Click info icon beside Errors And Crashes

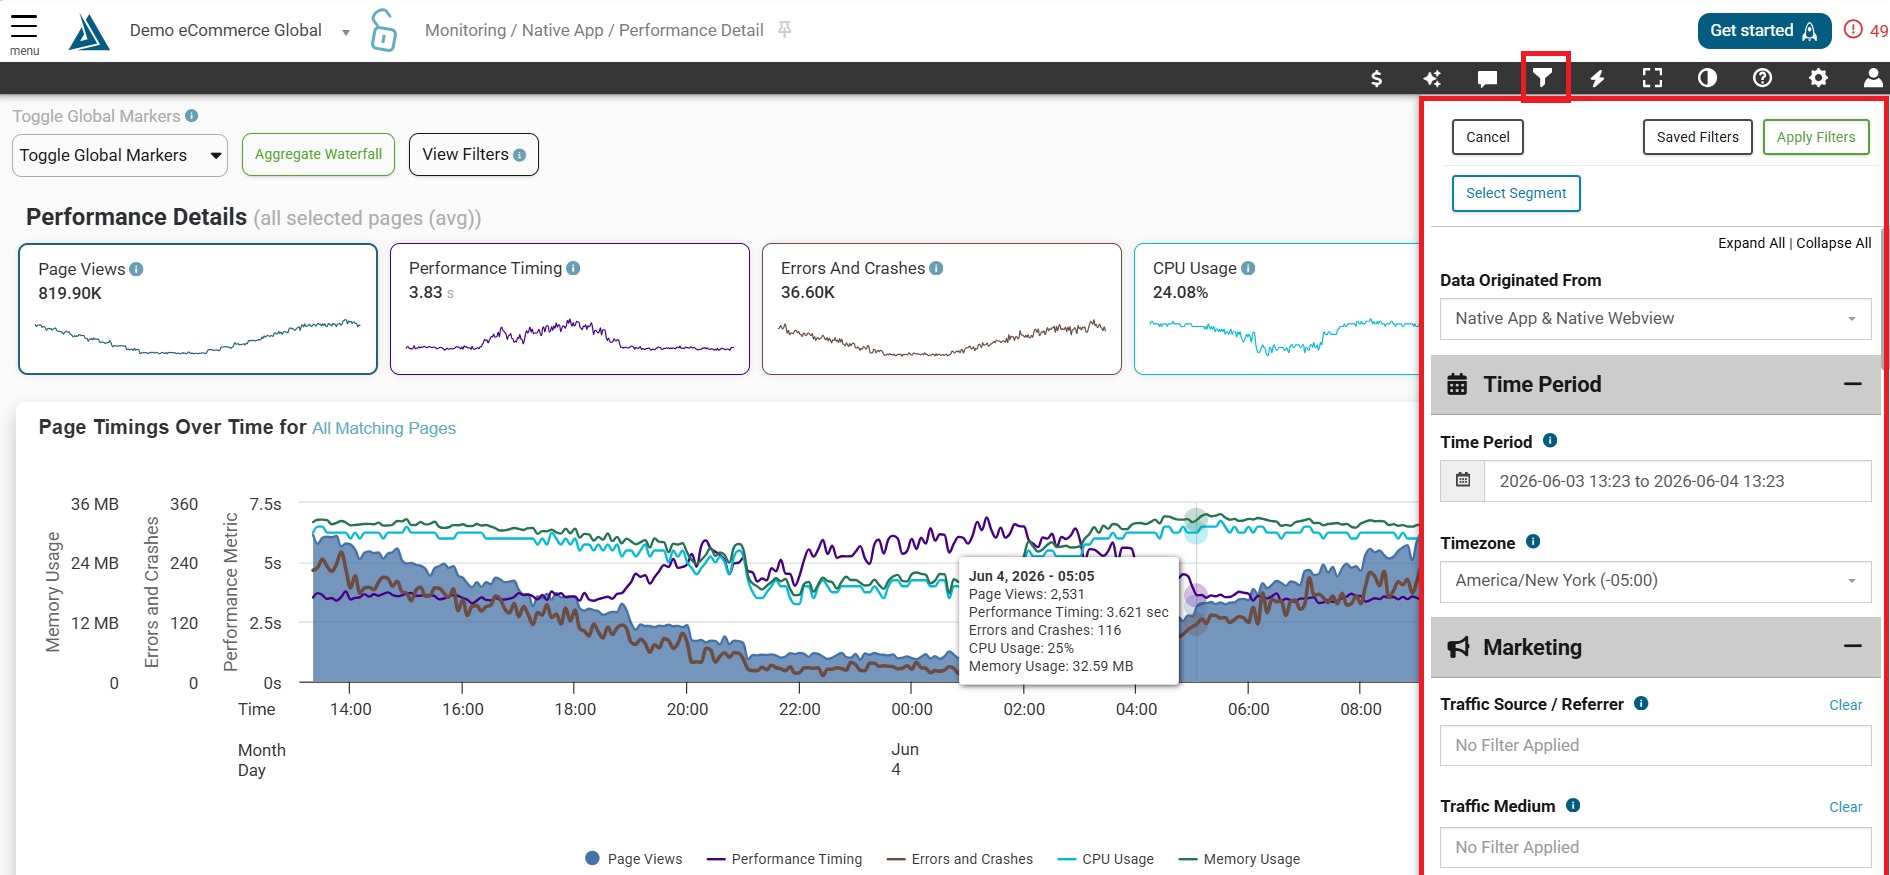pos(936,268)
